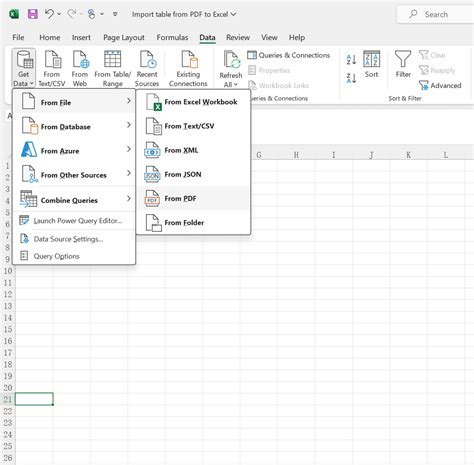Expand the Undo history dropdown
This screenshot has width=474, height=465.
[x=59, y=14]
